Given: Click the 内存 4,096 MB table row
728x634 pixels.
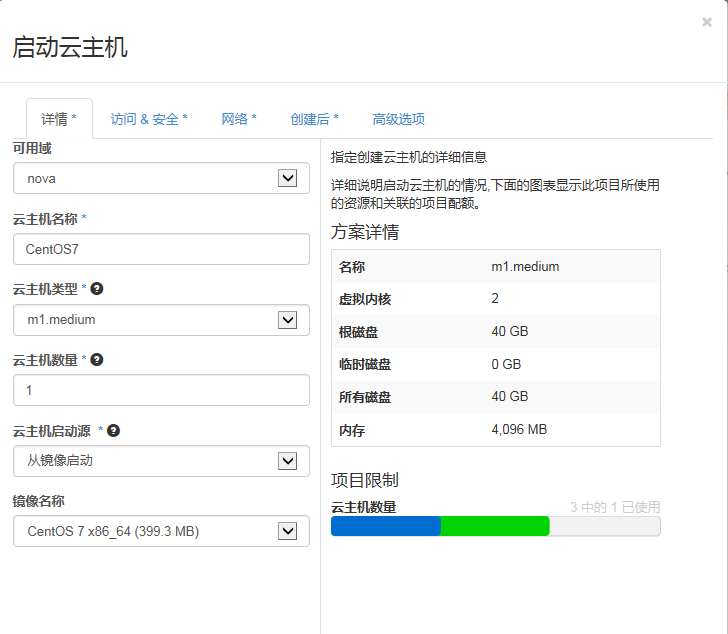Looking at the screenshot, I should click(x=495, y=430).
